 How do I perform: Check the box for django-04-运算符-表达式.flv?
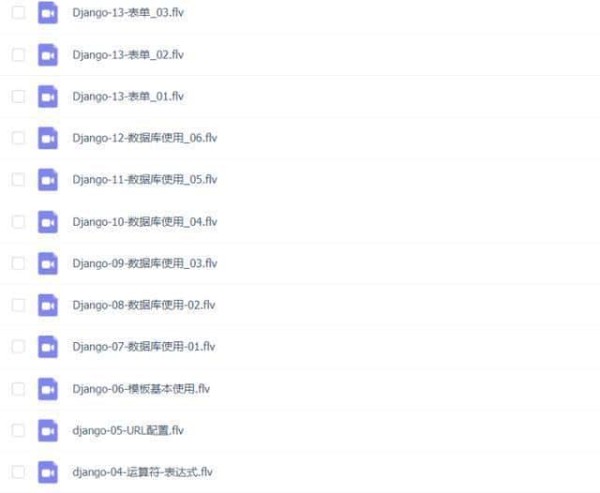coord(18,472)
